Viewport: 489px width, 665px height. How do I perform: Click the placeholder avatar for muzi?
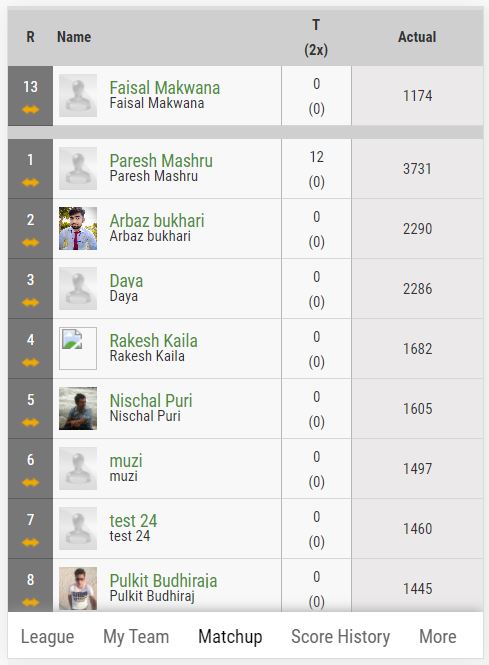pos(78,468)
